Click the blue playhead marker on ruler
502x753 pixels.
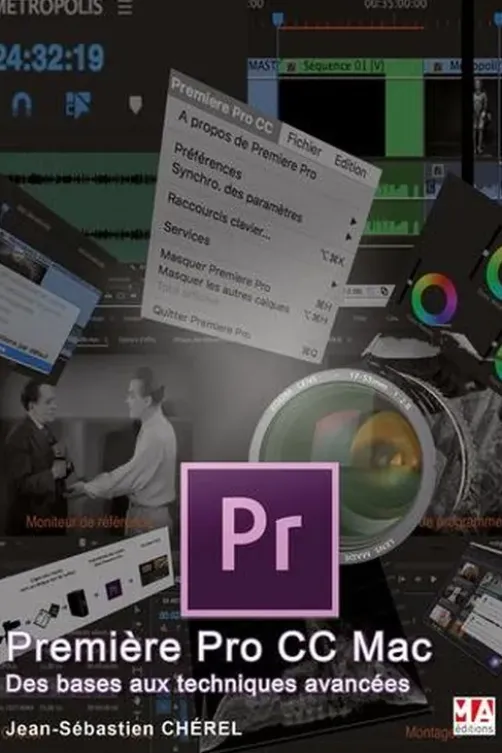(278, 19)
